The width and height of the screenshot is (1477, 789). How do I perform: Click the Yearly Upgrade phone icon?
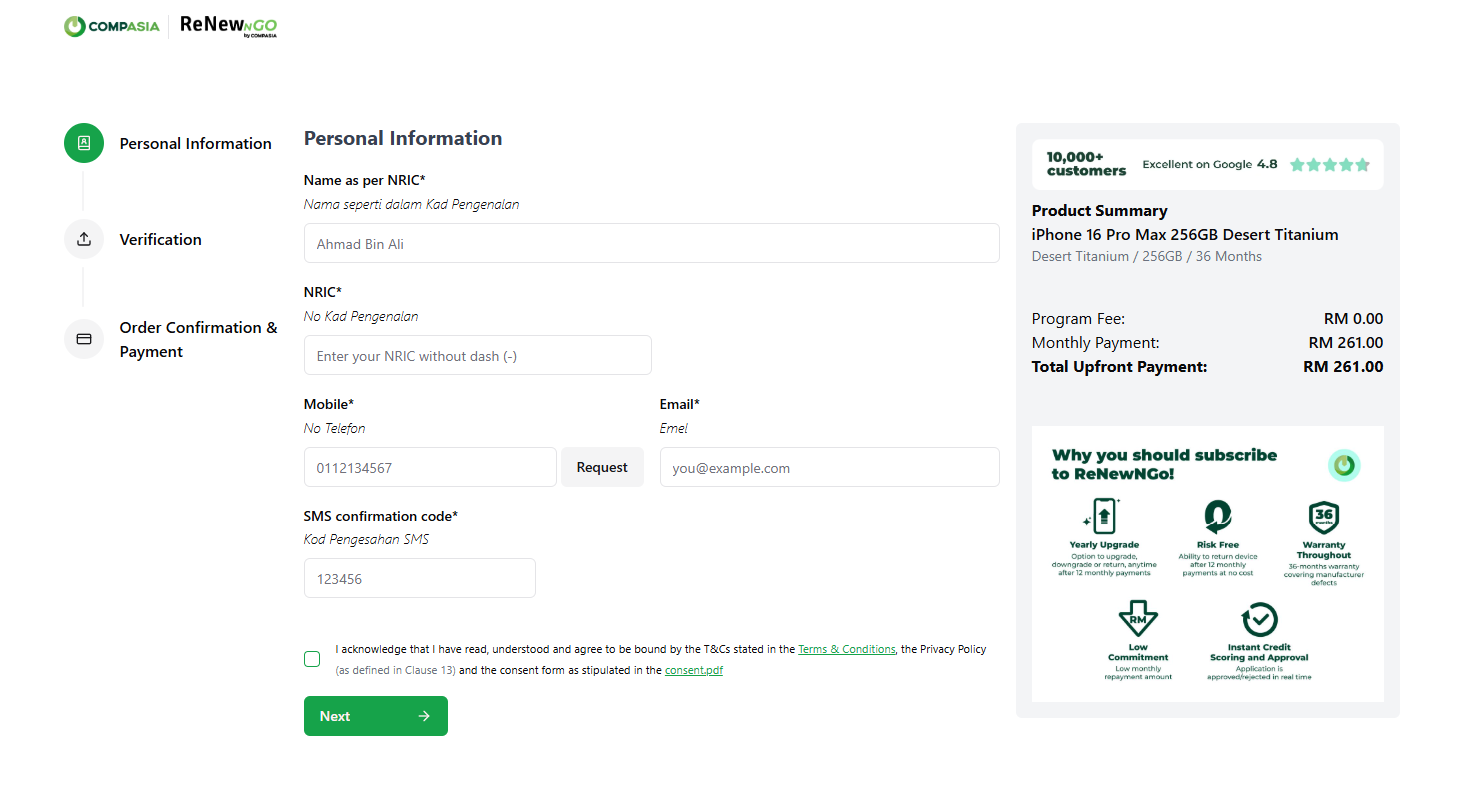1103,517
